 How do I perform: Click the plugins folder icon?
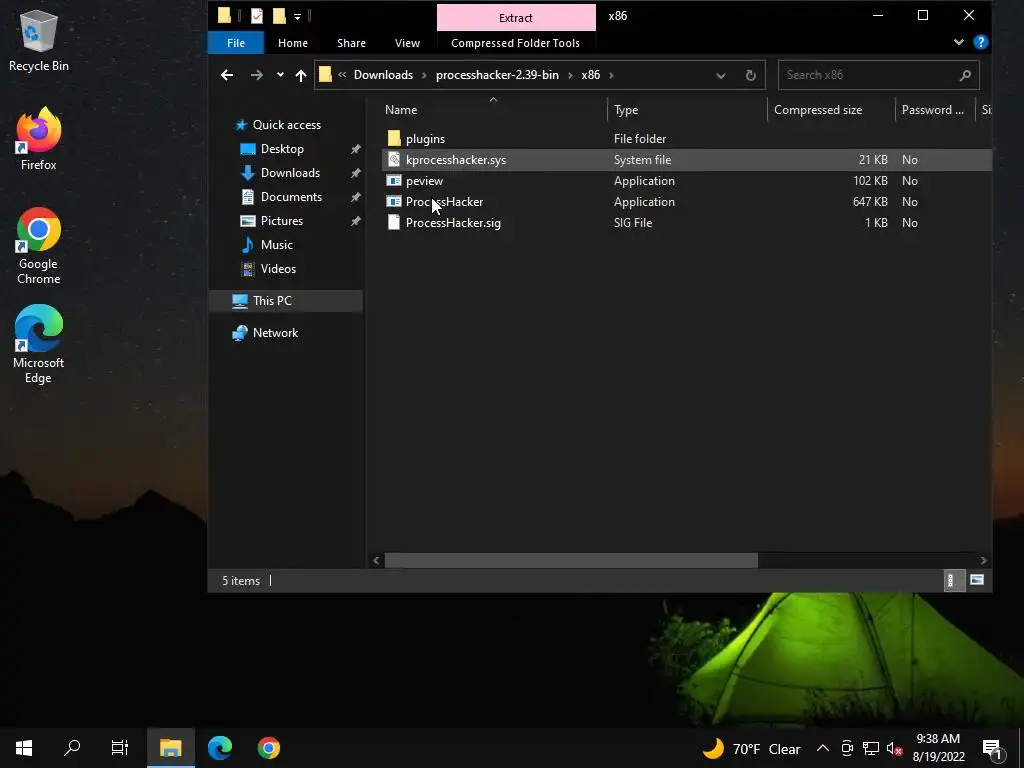(x=394, y=138)
